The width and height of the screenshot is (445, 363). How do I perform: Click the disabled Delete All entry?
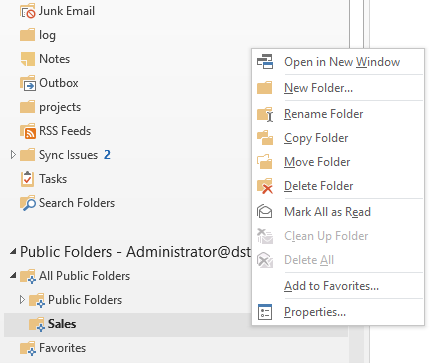(338, 260)
